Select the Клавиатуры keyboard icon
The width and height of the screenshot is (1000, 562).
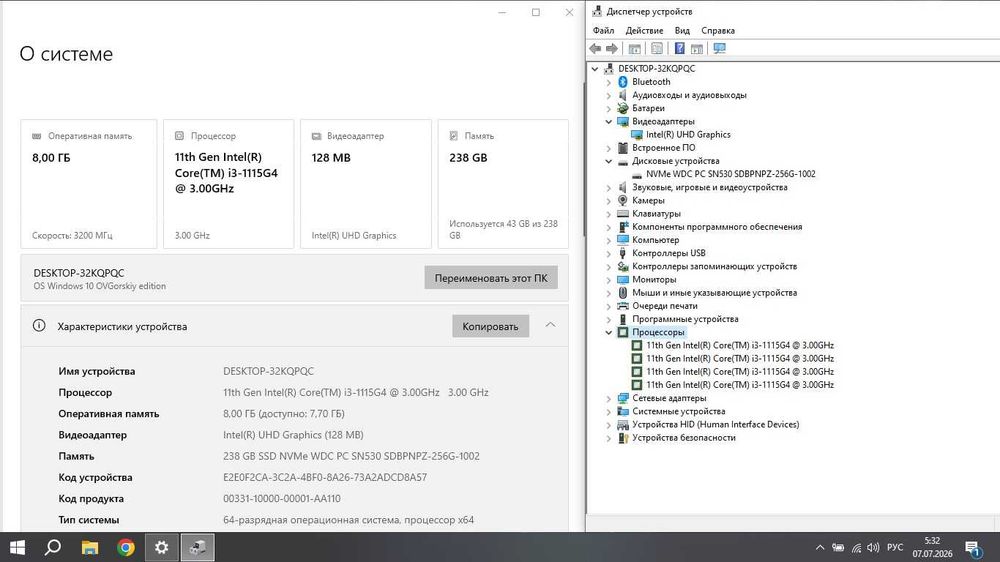(x=623, y=214)
